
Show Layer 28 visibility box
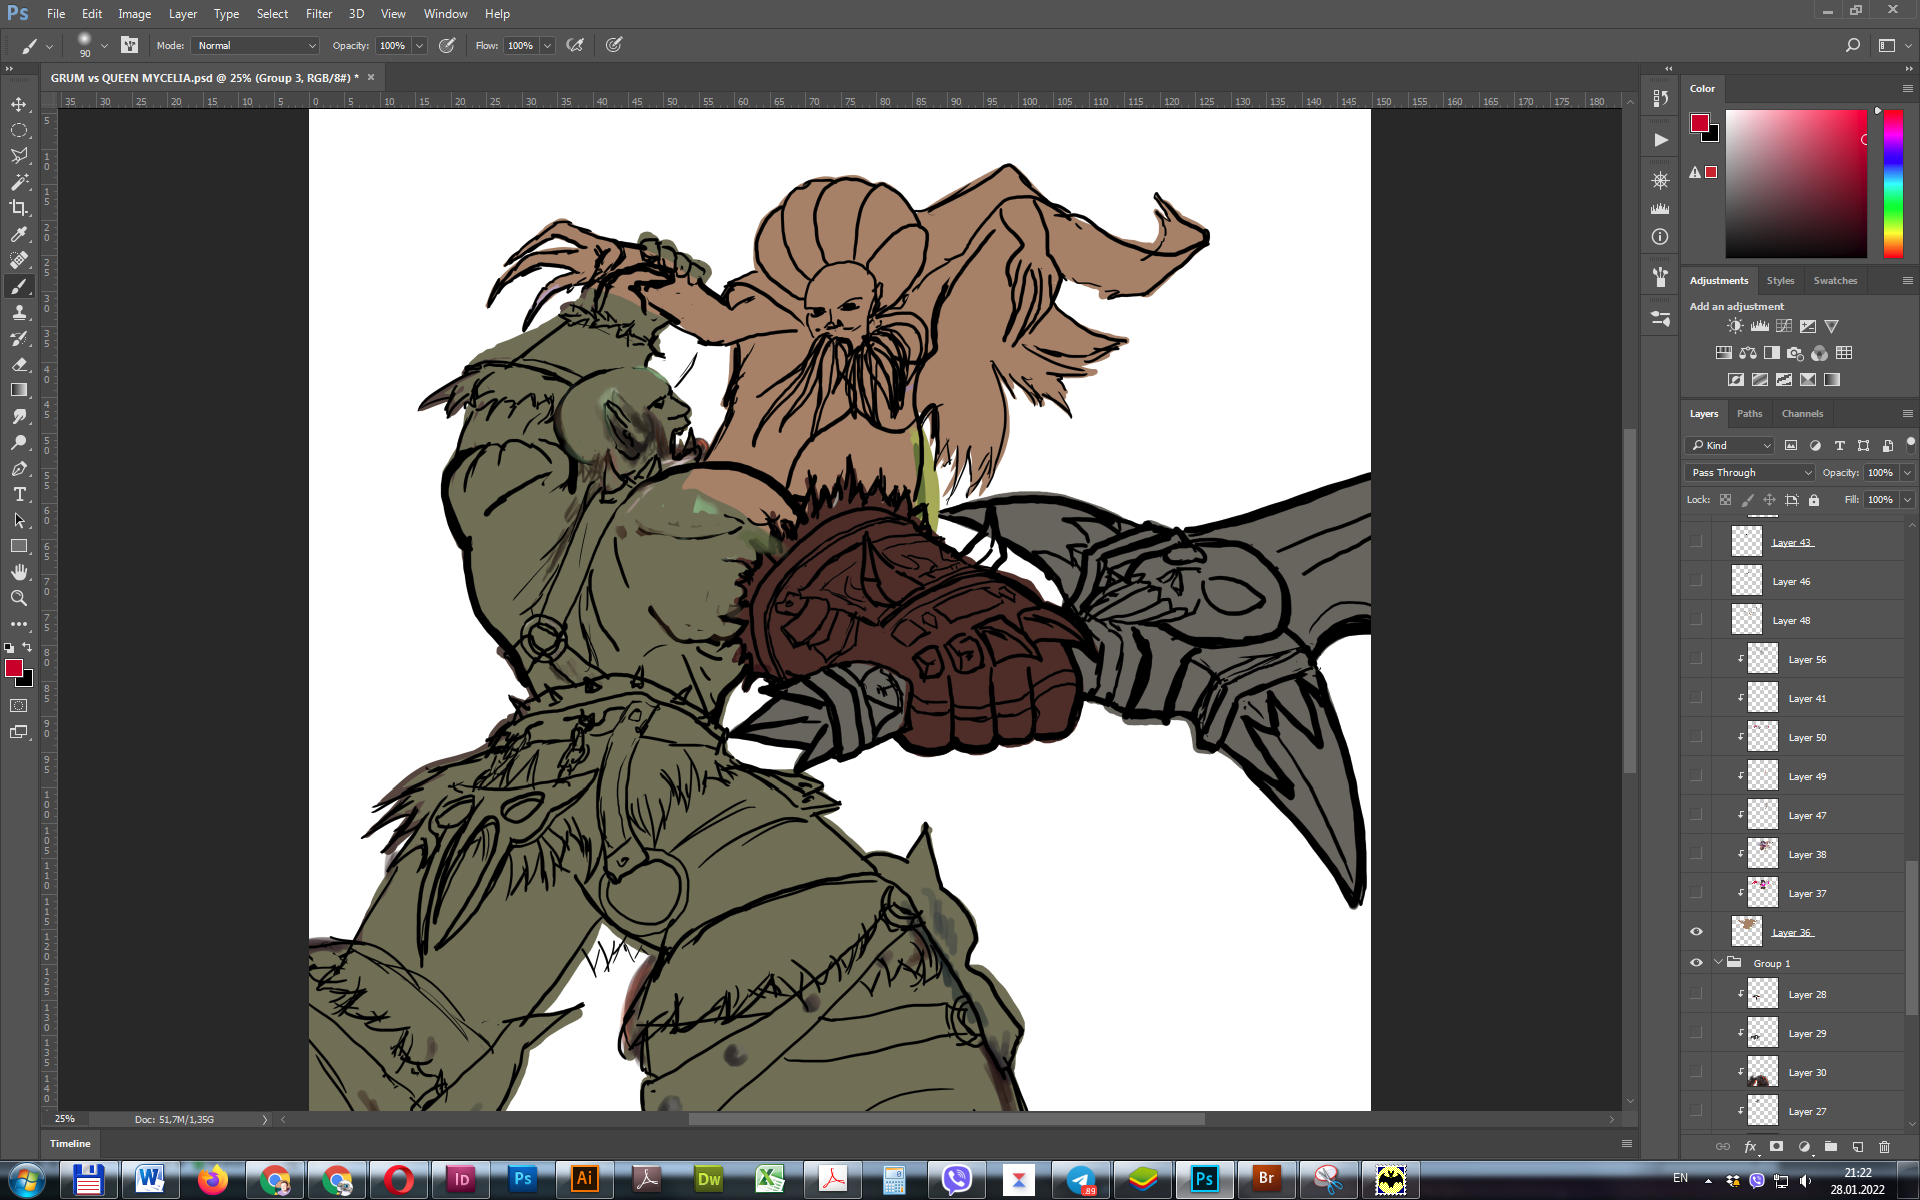(1696, 994)
